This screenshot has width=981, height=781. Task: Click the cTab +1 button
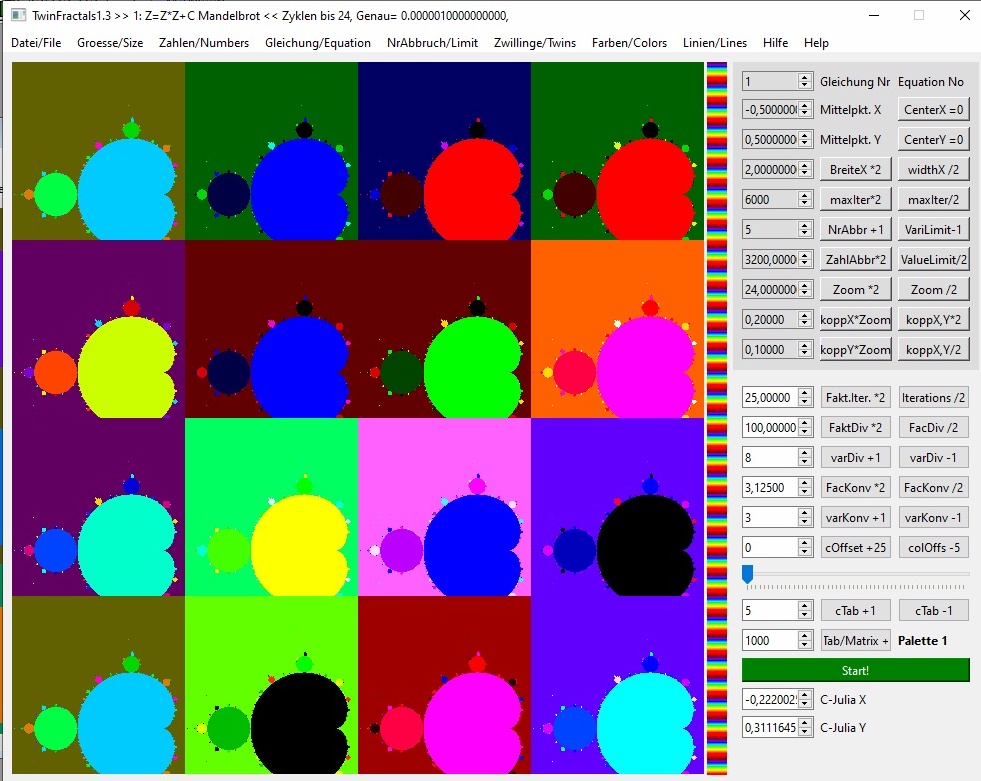855,610
